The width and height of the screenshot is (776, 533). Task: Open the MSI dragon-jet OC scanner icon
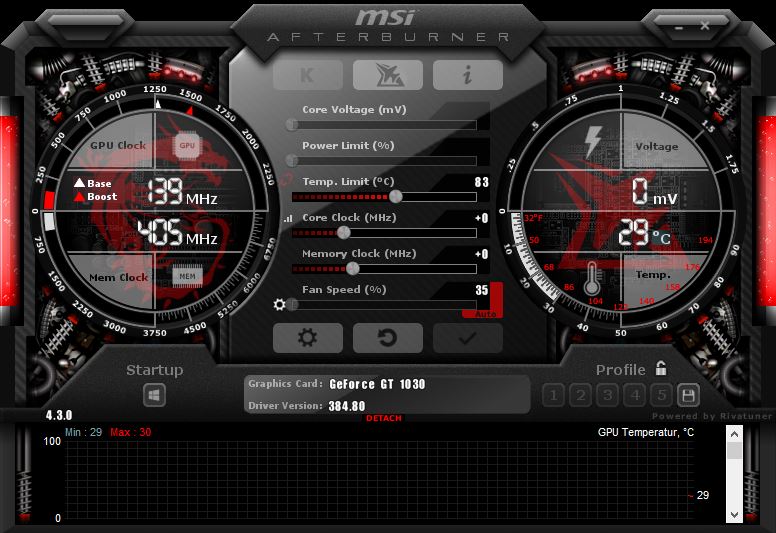[x=388, y=75]
